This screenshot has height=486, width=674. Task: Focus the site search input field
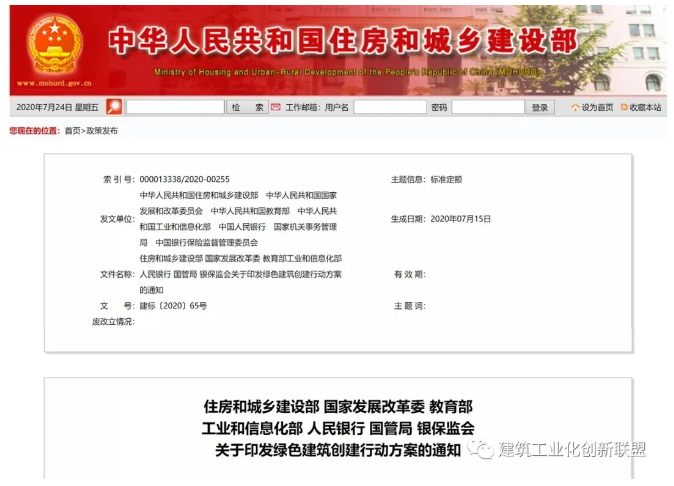175,107
